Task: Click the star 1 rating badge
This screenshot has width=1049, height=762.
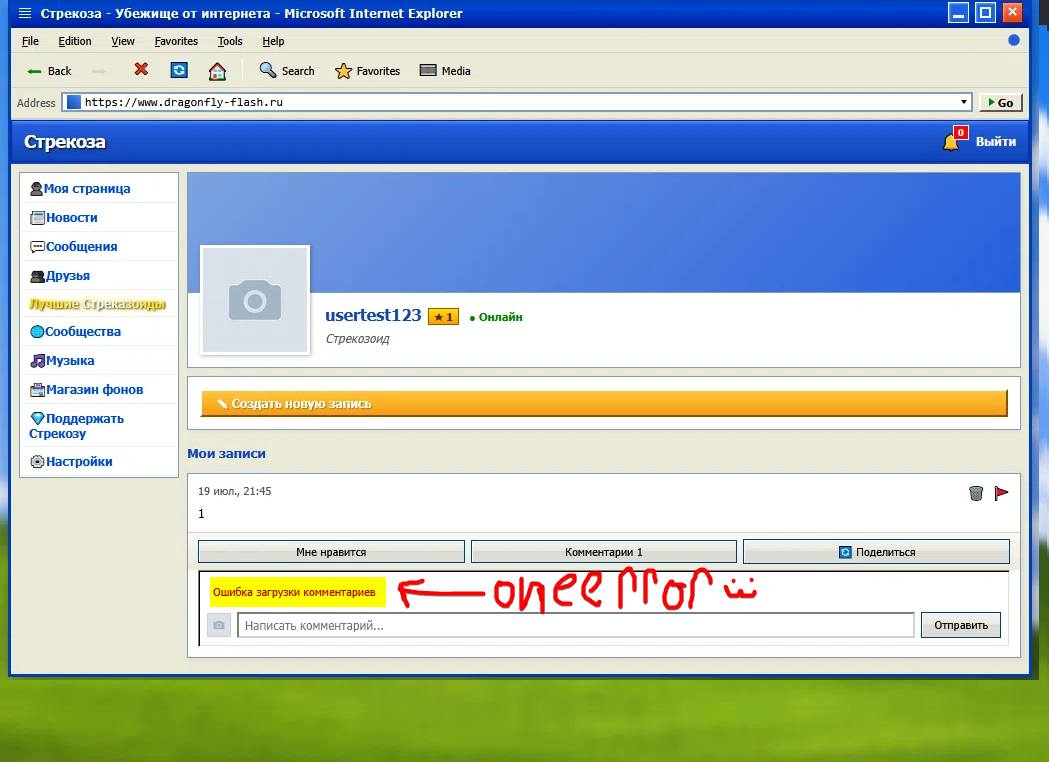Action: point(444,317)
